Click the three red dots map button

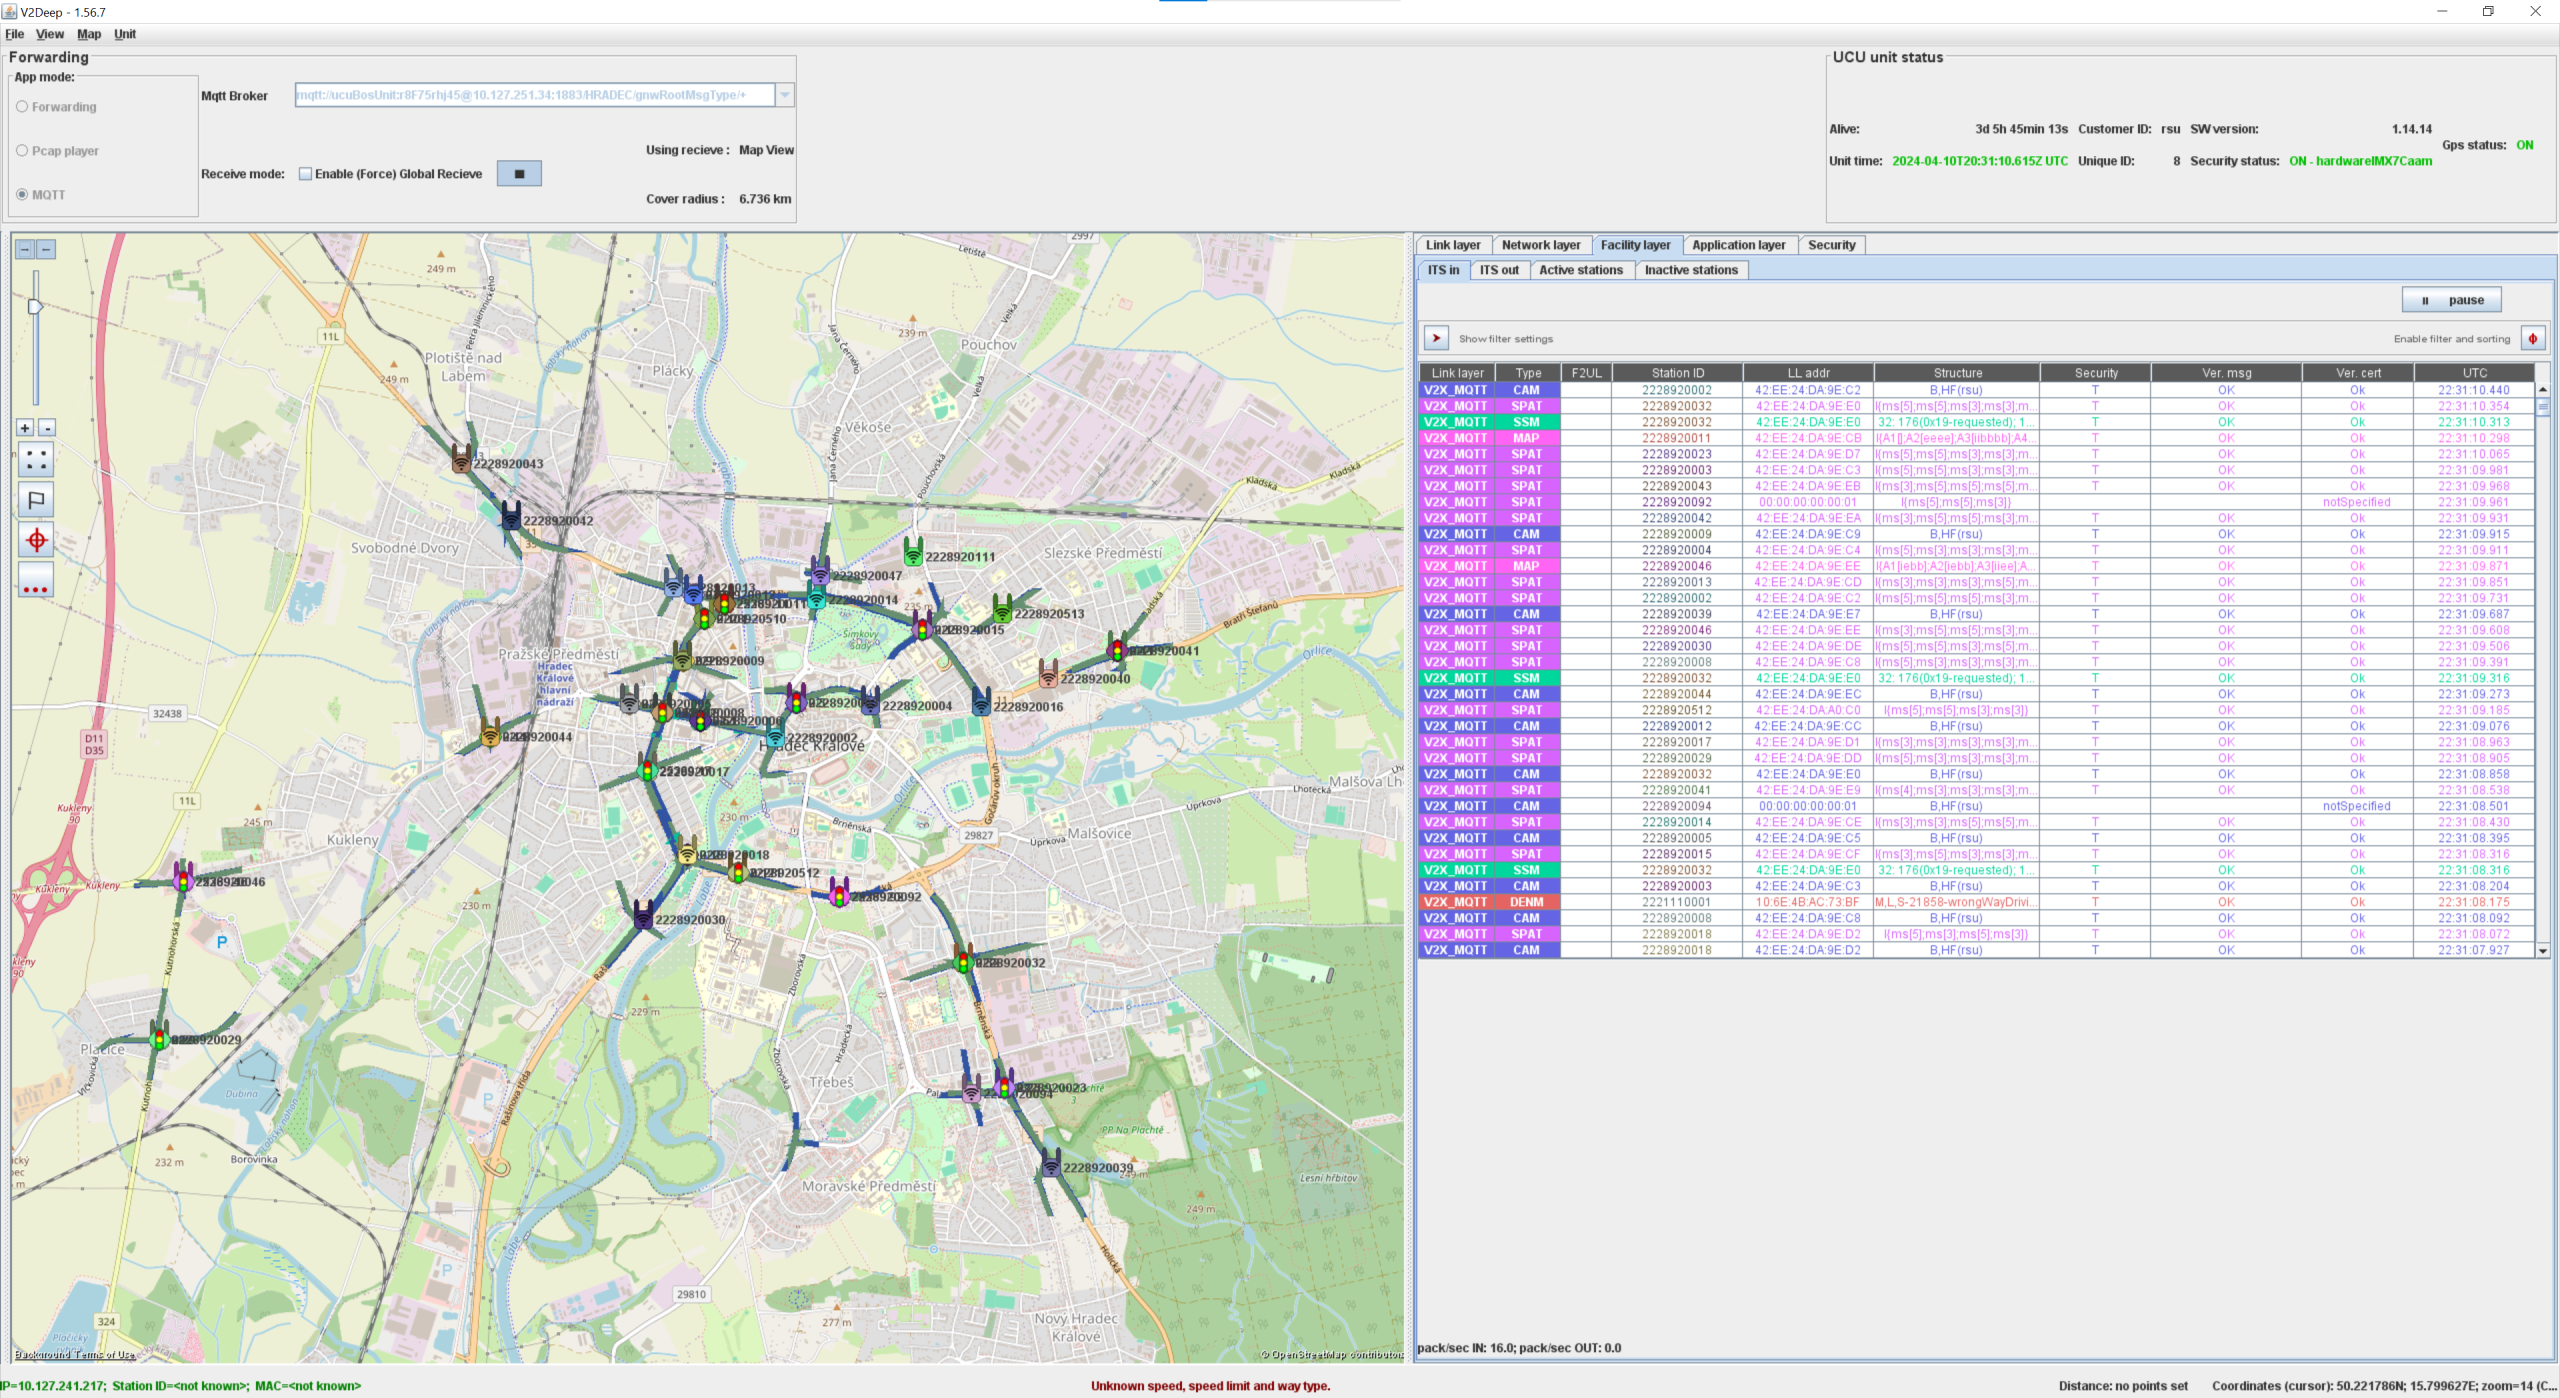click(36, 581)
